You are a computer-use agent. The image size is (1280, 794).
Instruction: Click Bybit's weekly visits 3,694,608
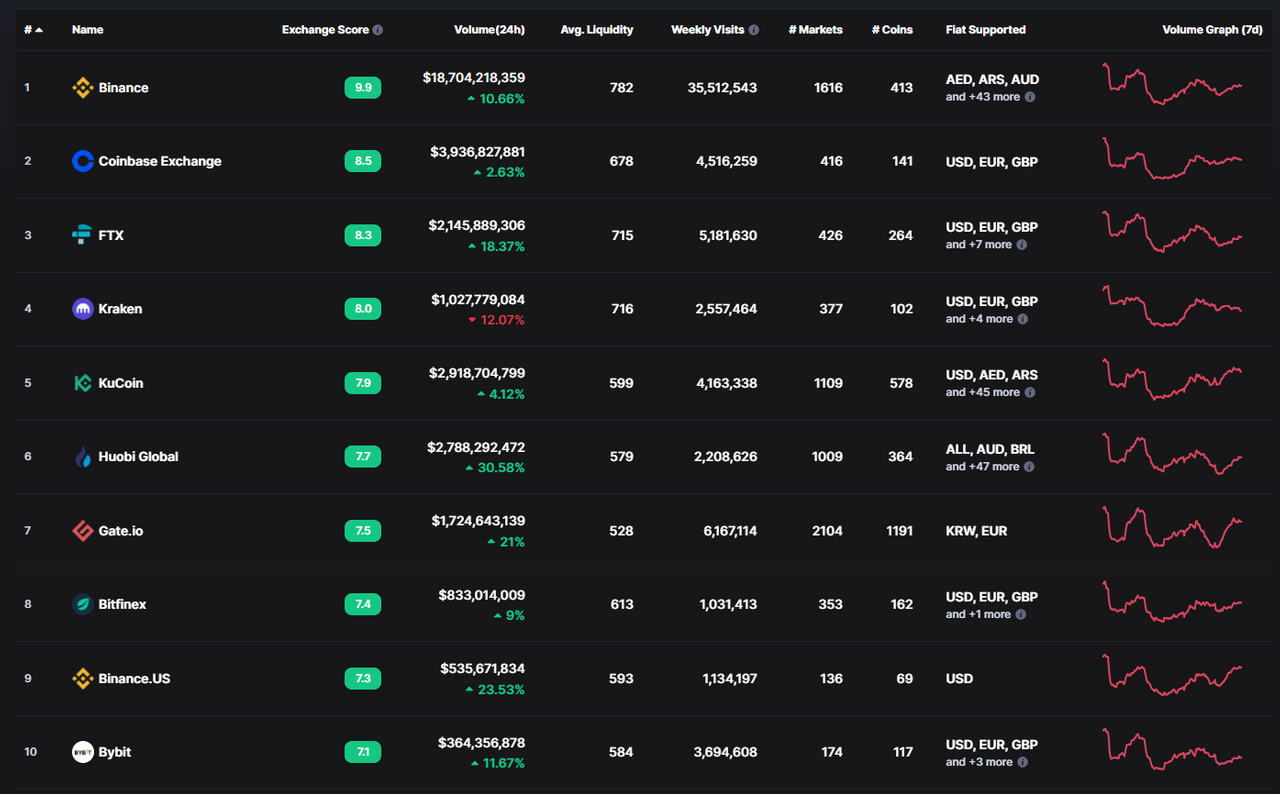[x=727, y=752]
